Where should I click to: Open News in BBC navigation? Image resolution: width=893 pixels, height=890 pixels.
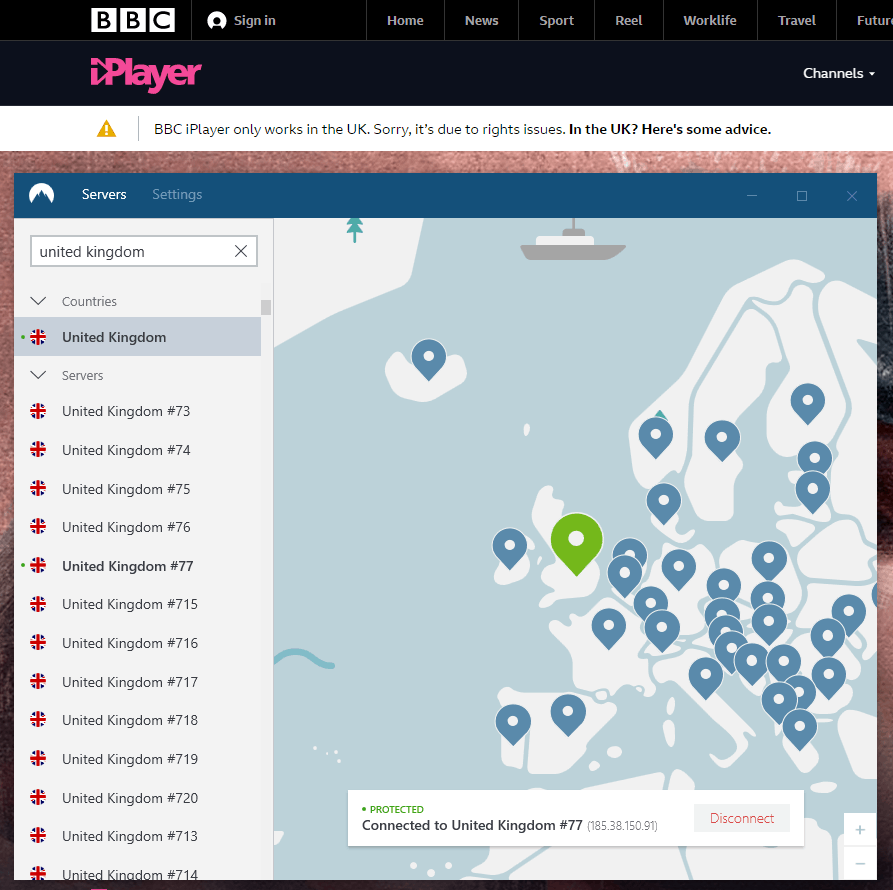click(x=481, y=20)
